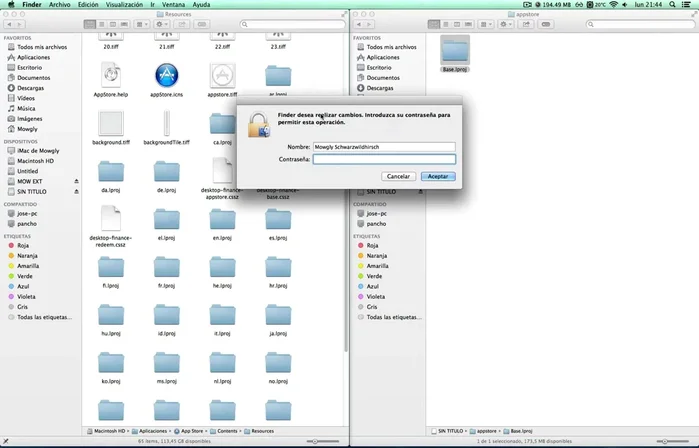Select the Base.lproj folder in appstore window
This screenshot has height=448, width=699.
pos(455,51)
